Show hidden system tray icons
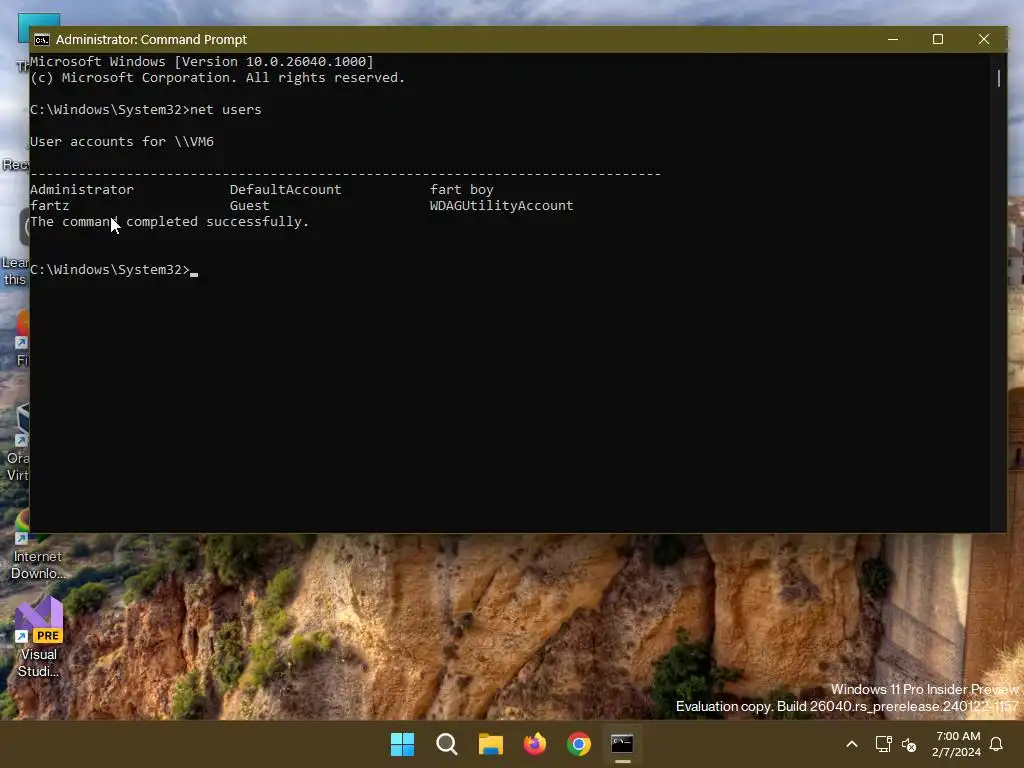This screenshot has width=1024, height=768. click(x=852, y=744)
